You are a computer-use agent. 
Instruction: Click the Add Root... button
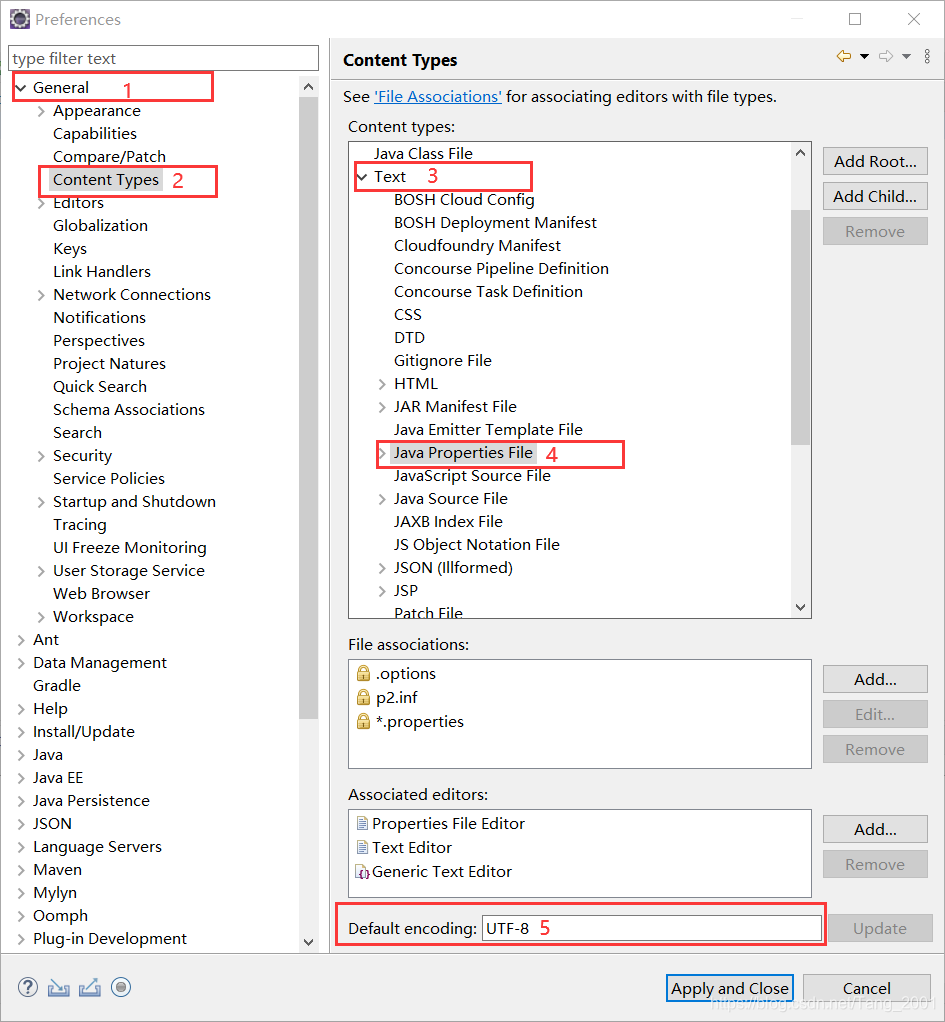coord(875,161)
